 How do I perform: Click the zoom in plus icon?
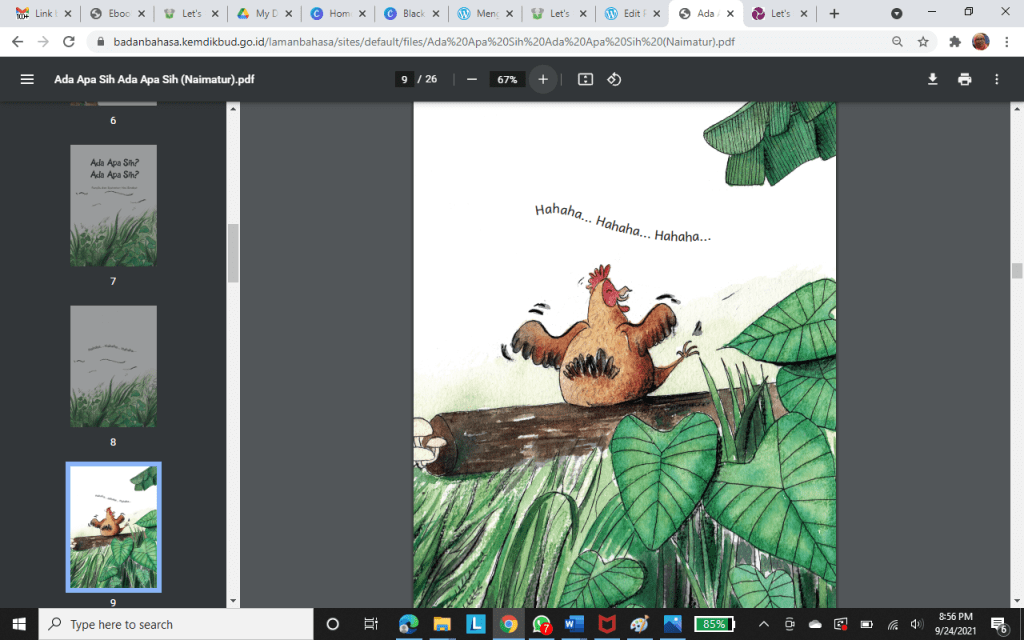(x=543, y=79)
